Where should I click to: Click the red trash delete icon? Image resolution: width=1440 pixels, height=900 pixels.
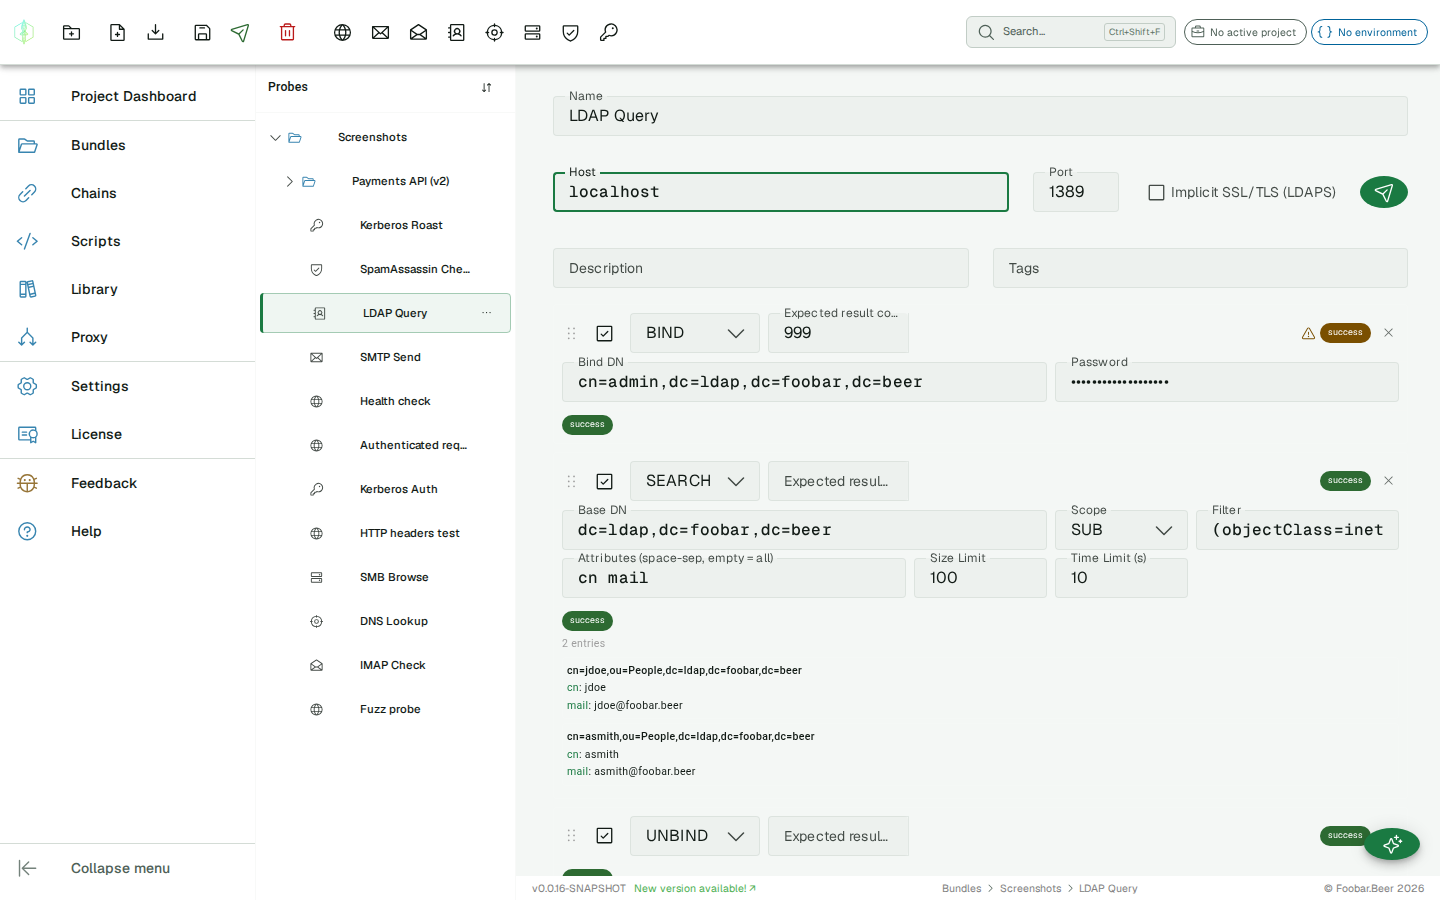tap(287, 32)
